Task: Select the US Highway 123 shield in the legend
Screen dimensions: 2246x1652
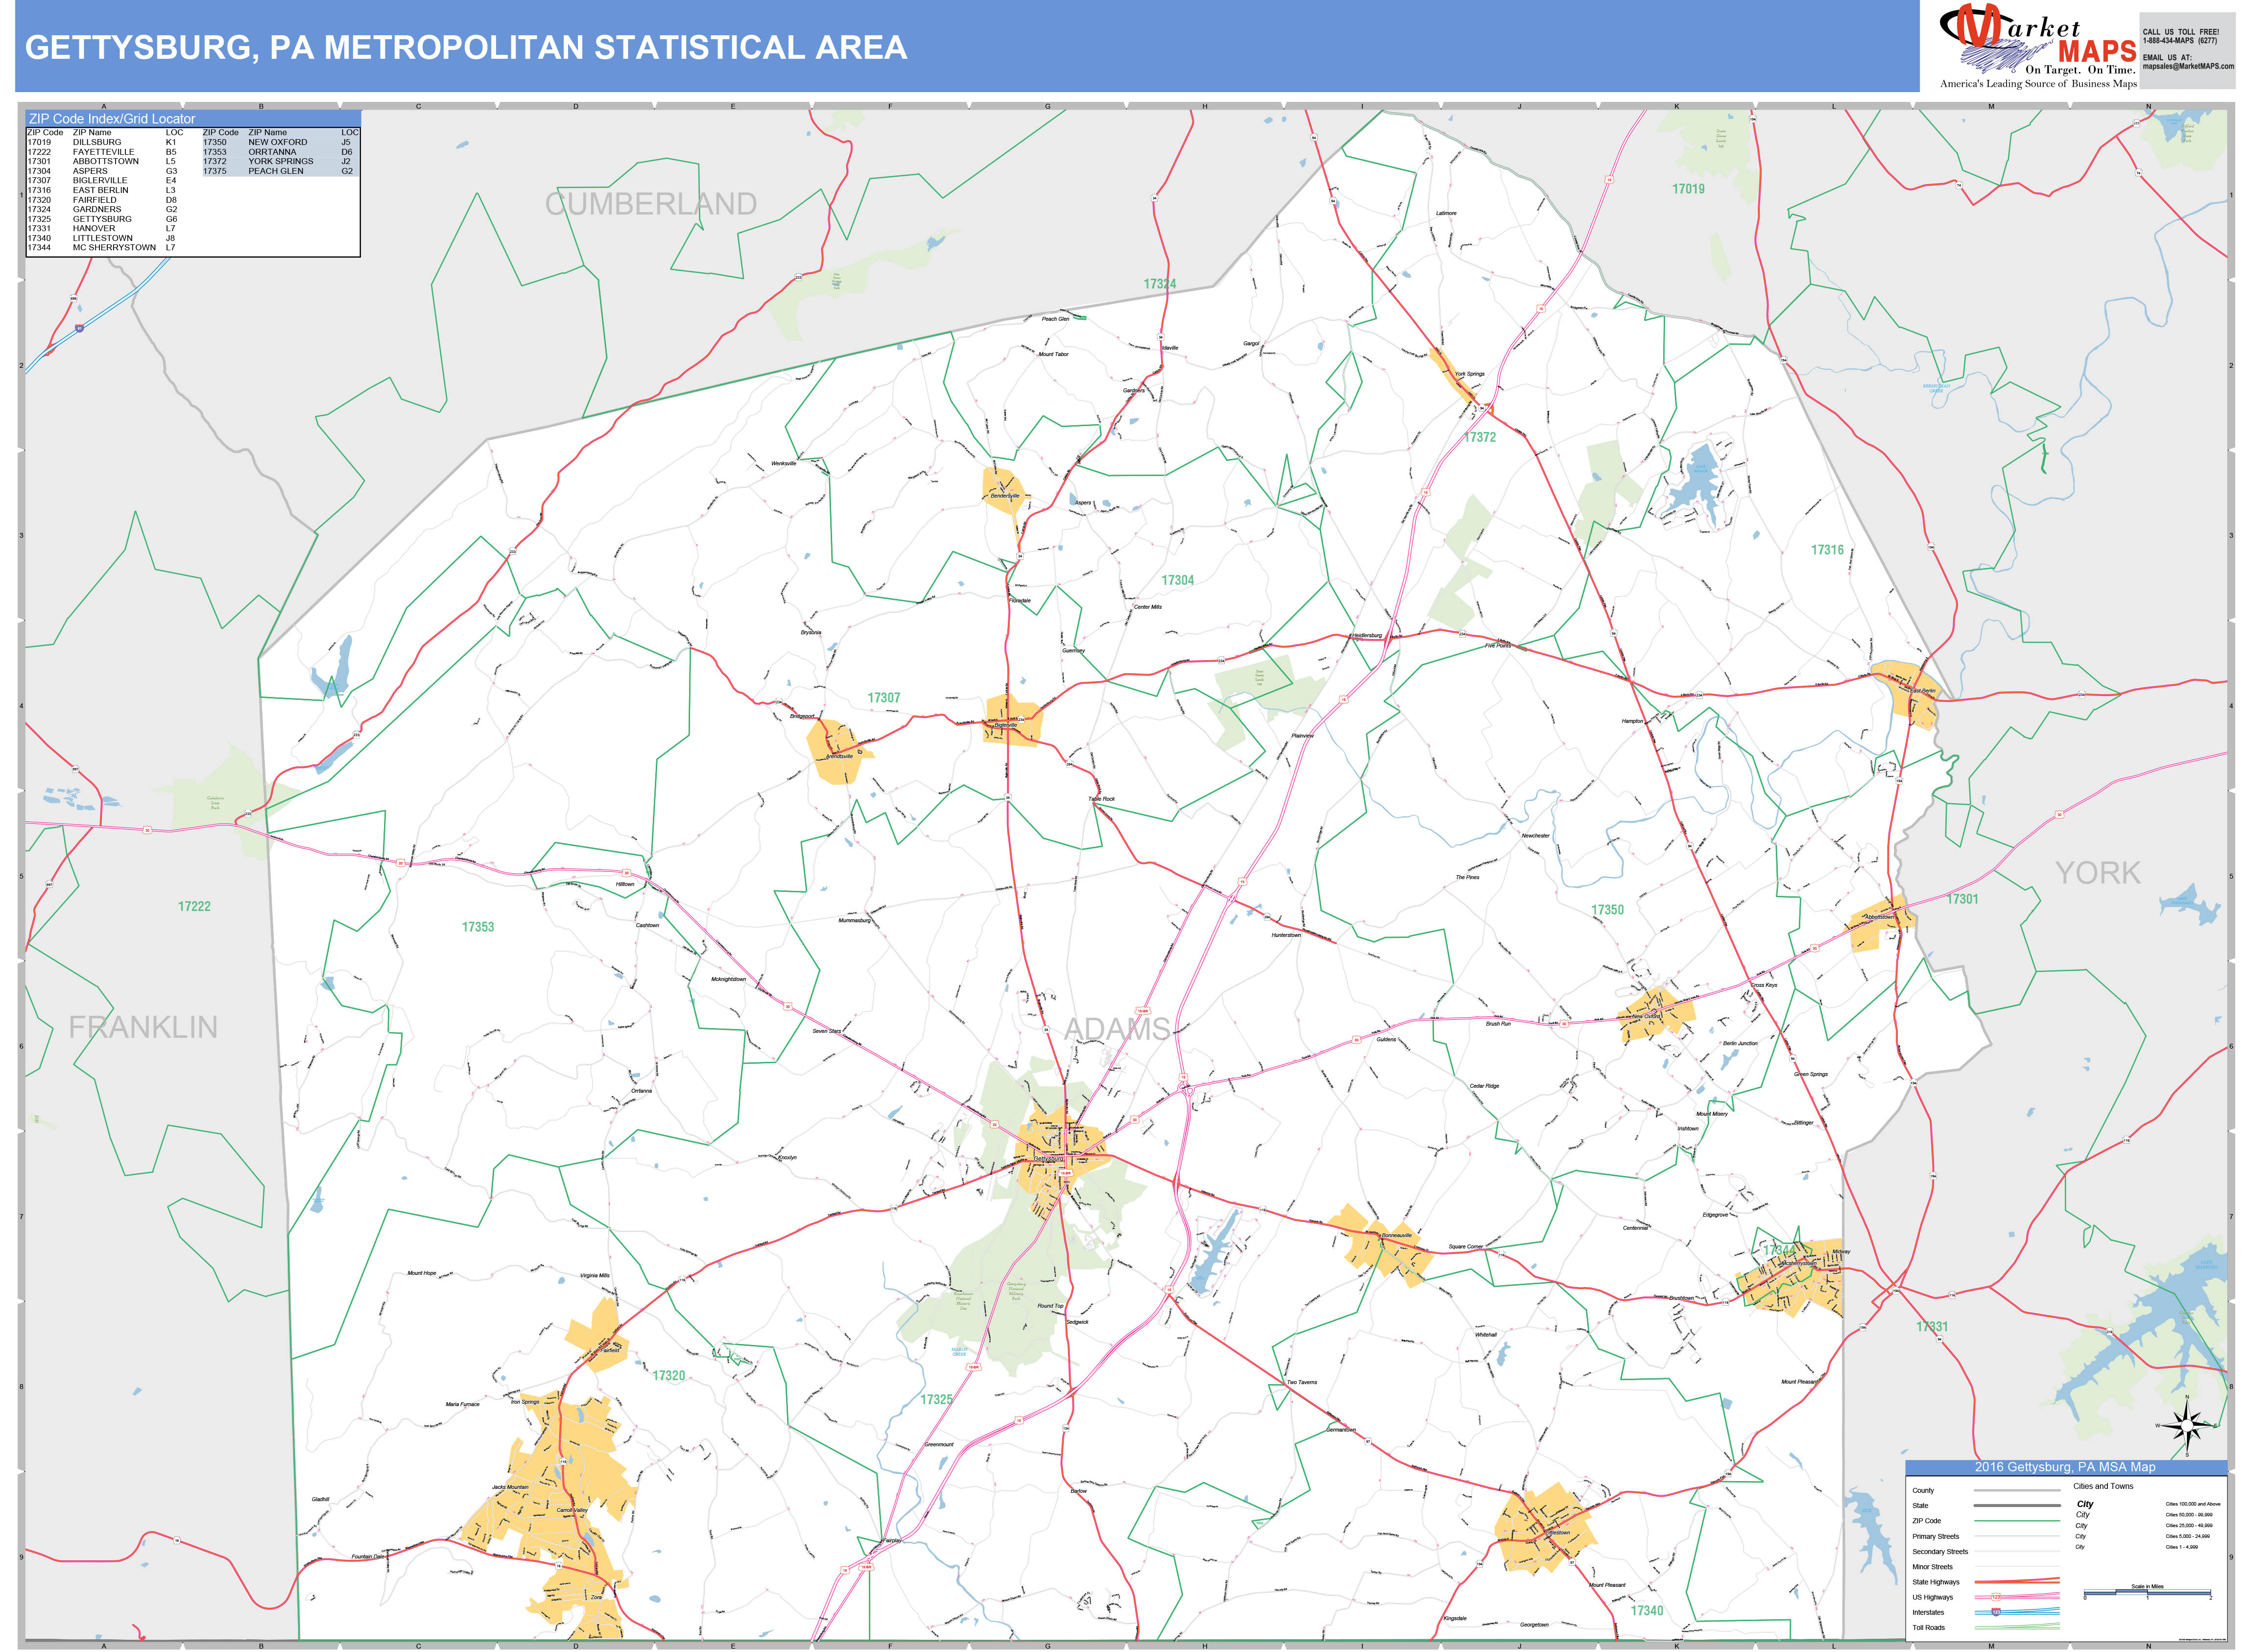Action: coord(1996,1597)
